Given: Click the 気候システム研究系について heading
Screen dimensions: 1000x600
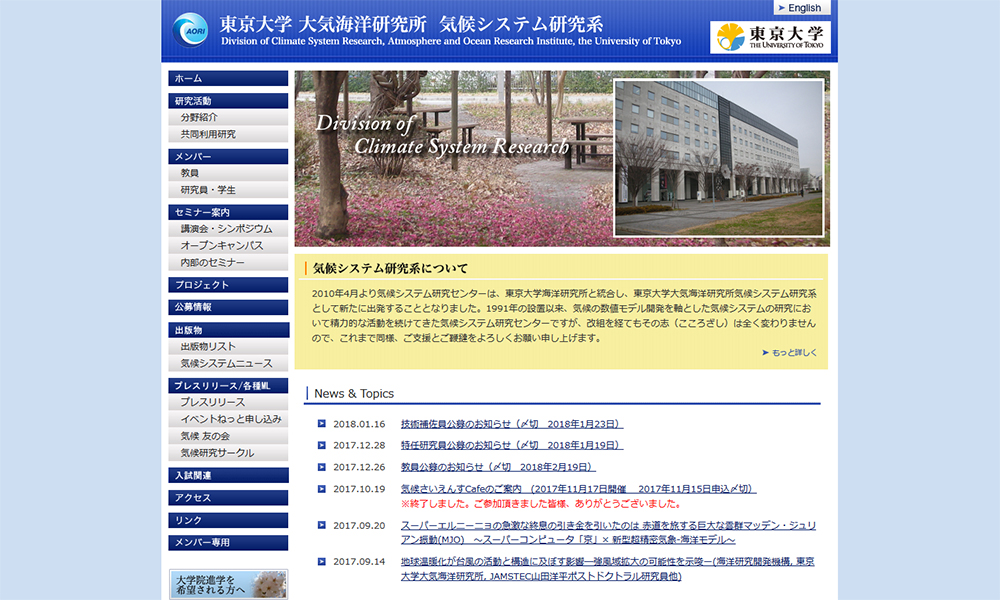Looking at the screenshot, I should click(390, 268).
